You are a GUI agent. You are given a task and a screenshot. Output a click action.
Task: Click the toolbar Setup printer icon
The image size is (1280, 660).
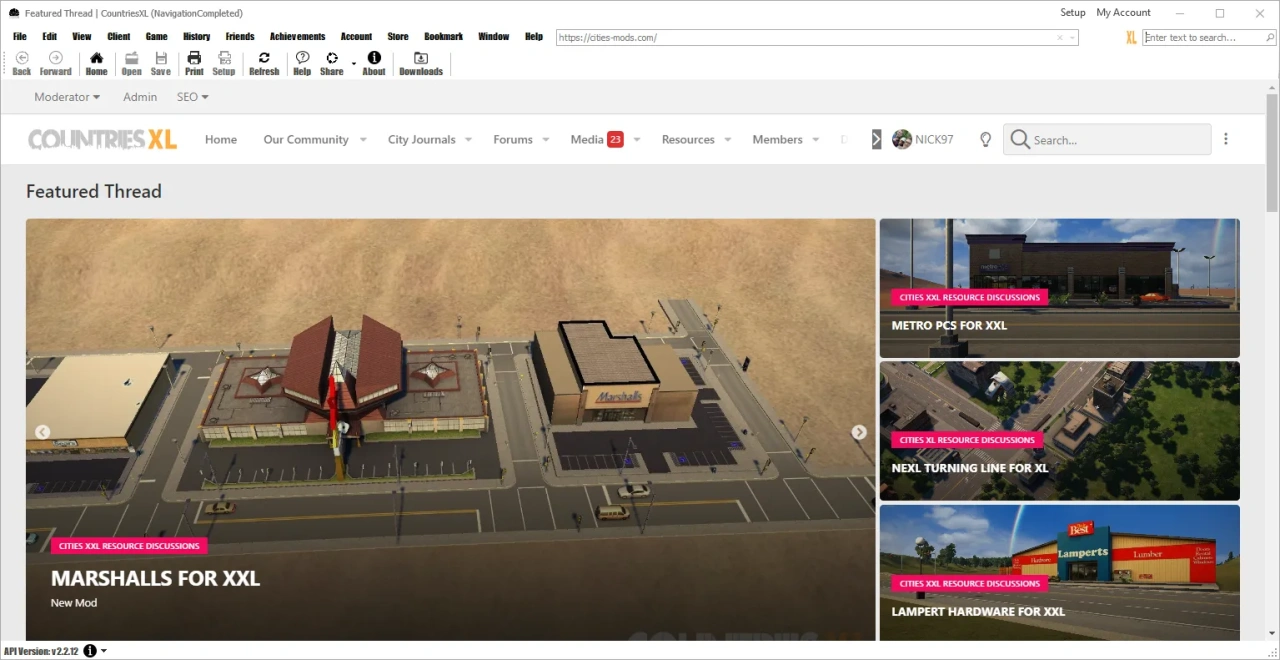click(x=224, y=58)
